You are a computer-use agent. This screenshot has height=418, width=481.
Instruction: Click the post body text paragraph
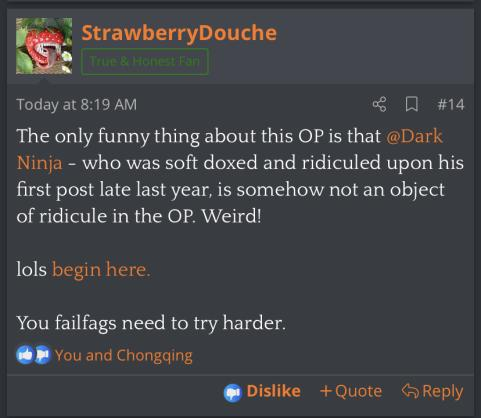pos(240,176)
